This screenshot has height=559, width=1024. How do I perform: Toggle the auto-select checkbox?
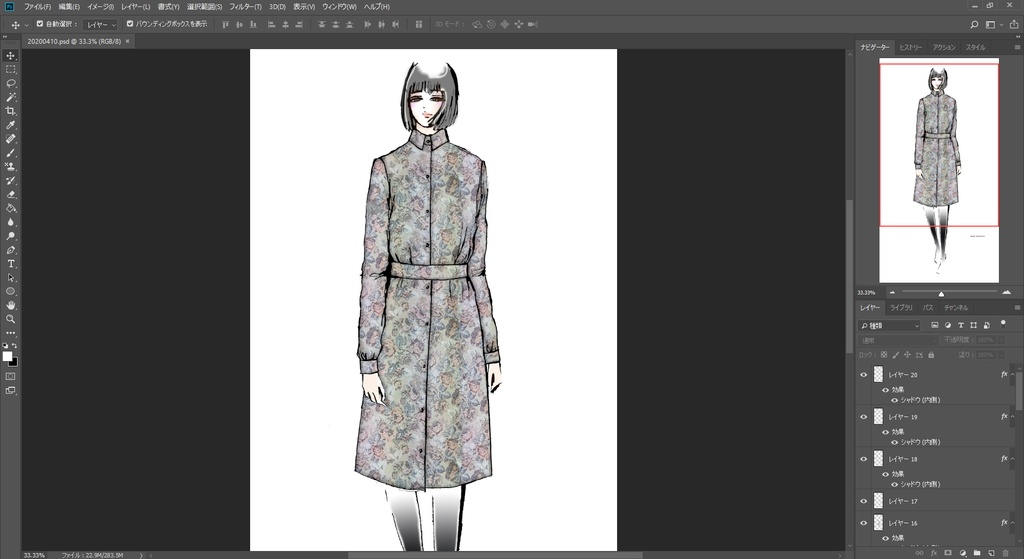[40, 24]
